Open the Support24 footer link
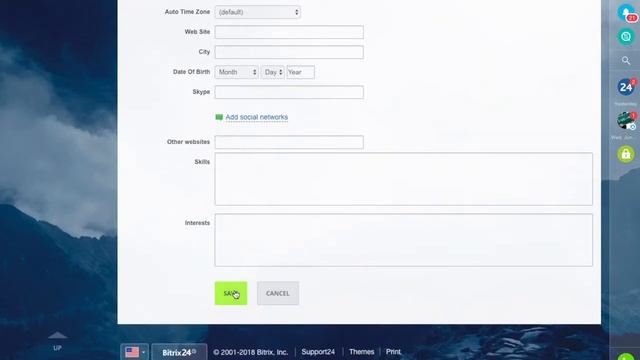The width and height of the screenshot is (640, 360). [x=318, y=352]
